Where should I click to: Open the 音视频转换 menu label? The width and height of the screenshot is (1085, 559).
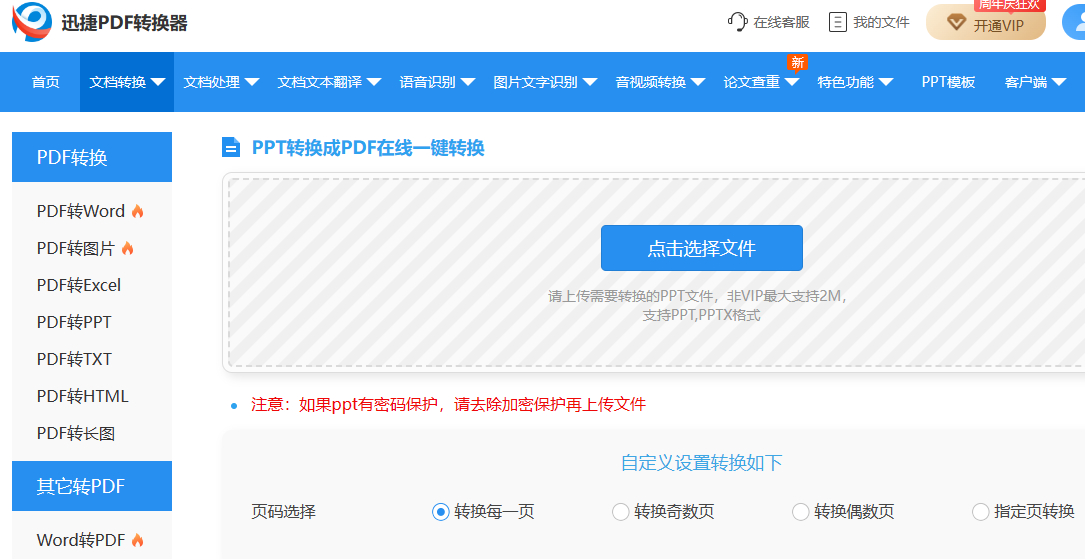coord(650,82)
